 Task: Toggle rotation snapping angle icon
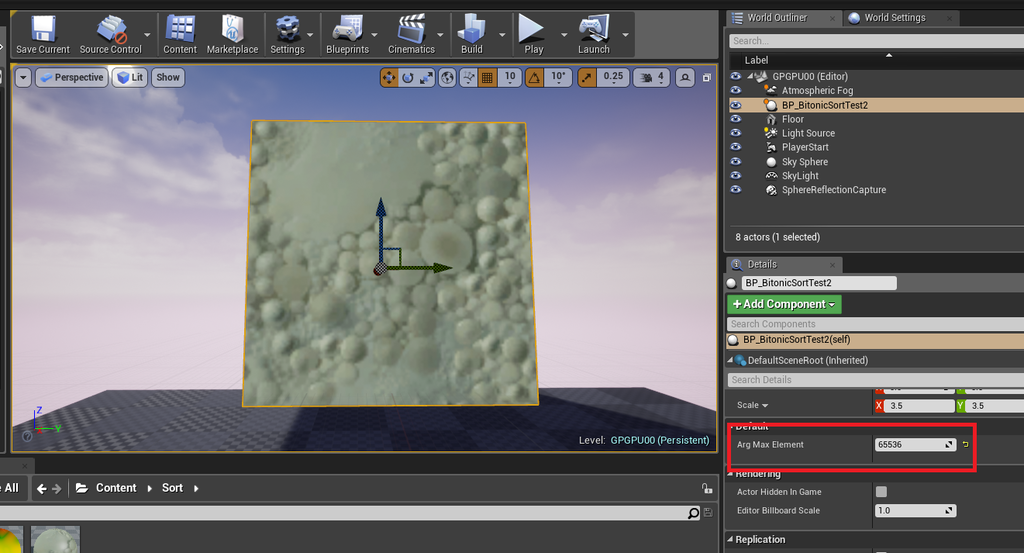click(534, 78)
